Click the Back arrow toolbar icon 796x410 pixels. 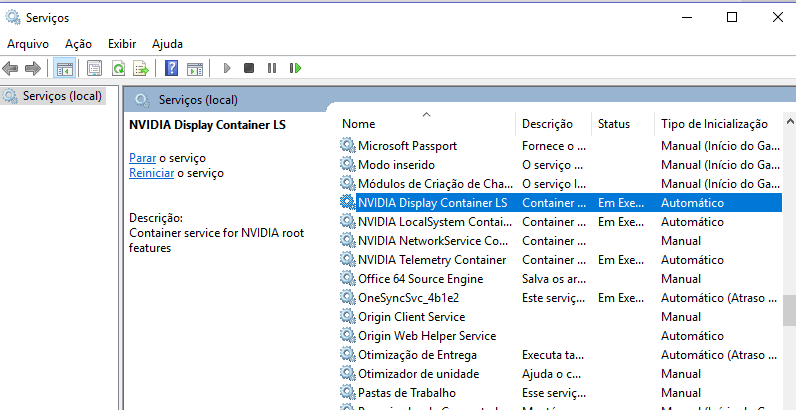10,68
